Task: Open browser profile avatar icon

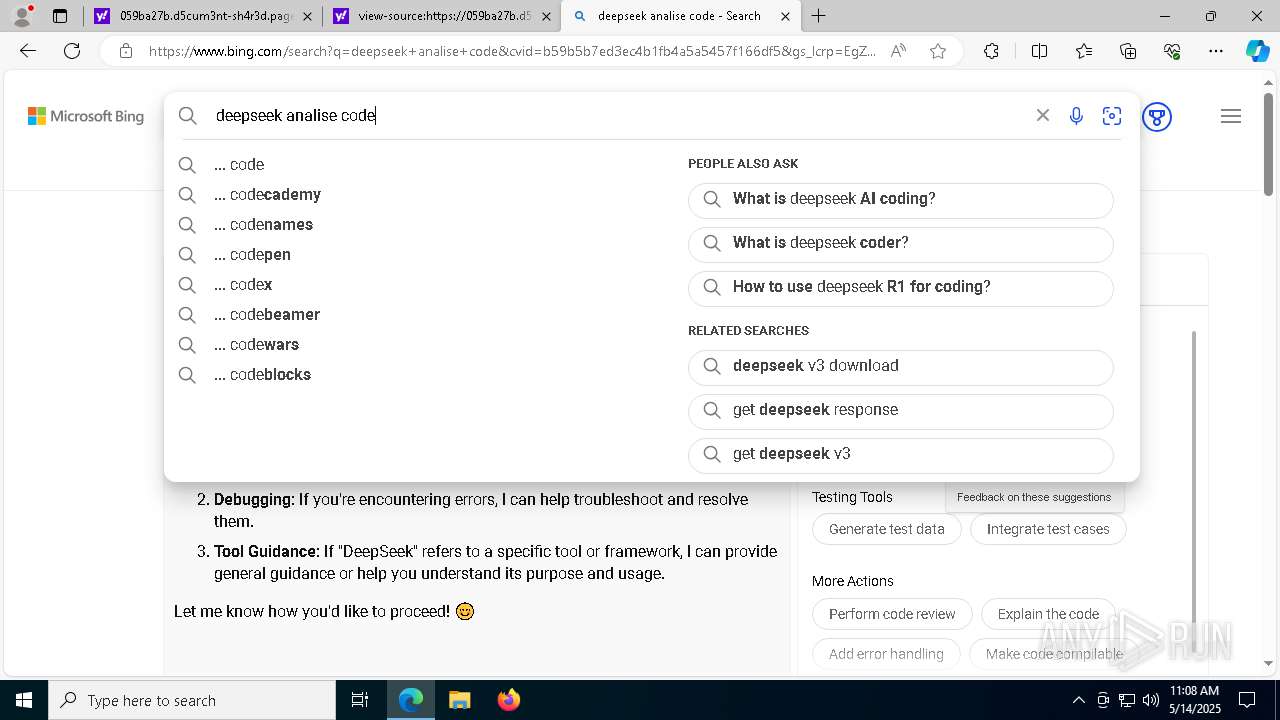Action: pos(22,16)
